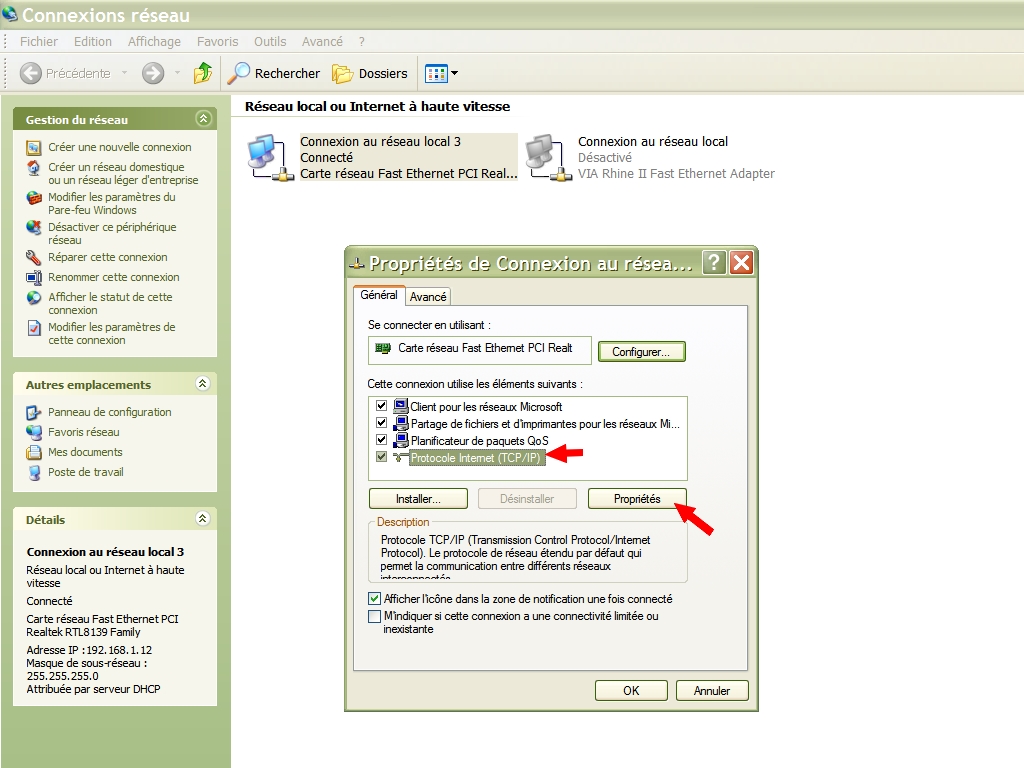Click the Configurer... button
The image size is (1024, 768).
pos(642,351)
